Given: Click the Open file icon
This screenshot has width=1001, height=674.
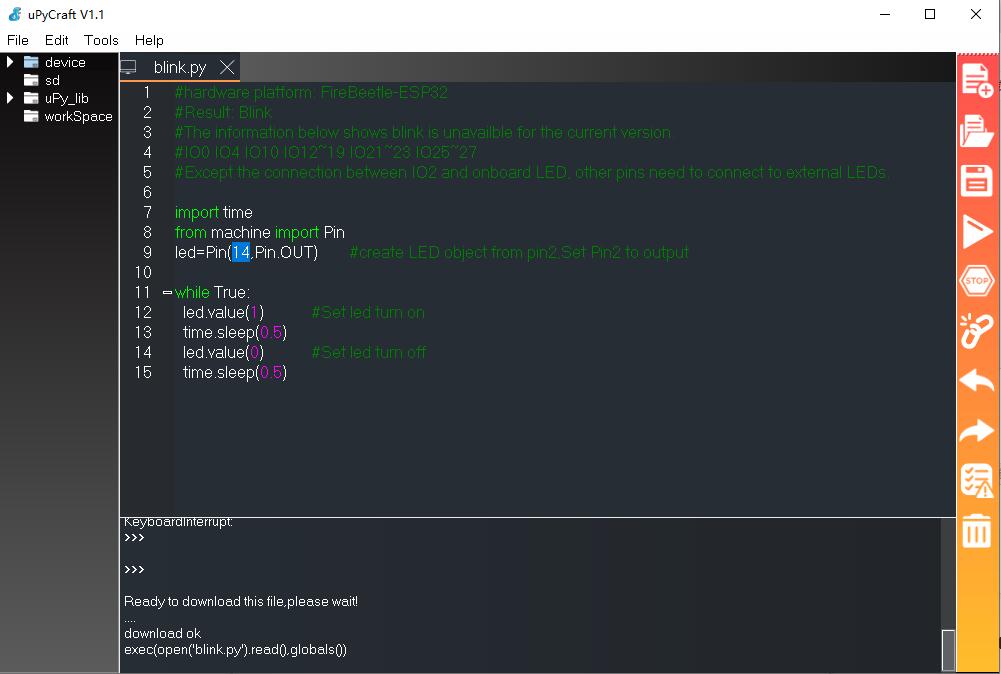Looking at the screenshot, I should [977, 131].
